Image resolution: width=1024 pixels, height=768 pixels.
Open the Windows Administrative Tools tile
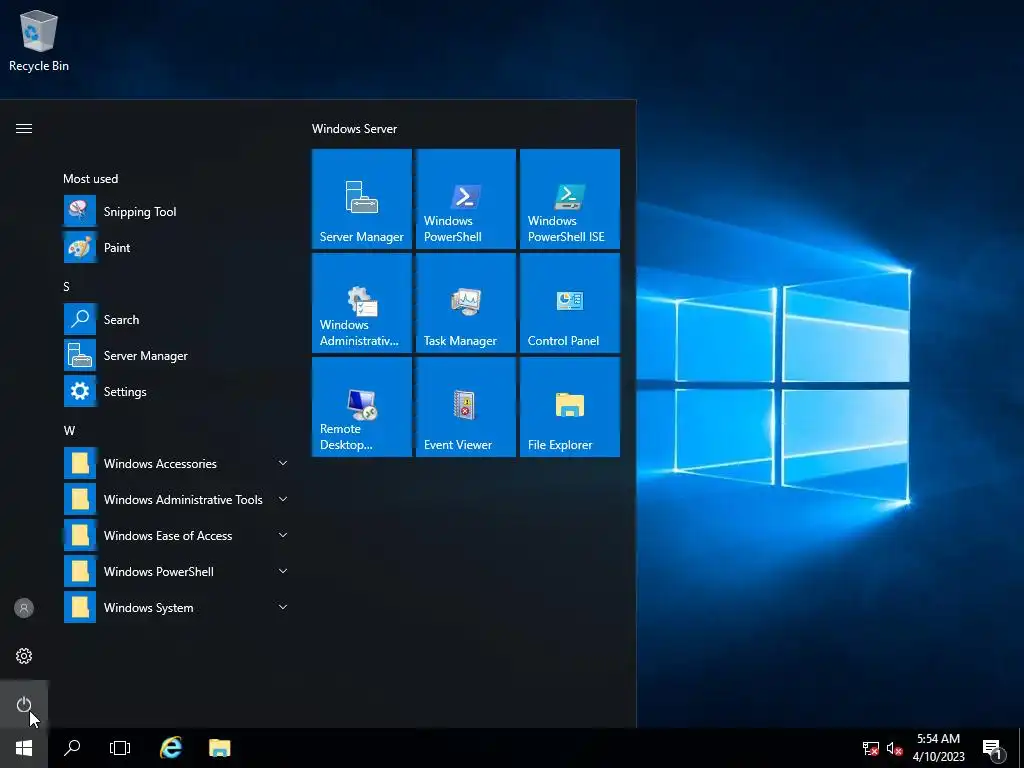[362, 303]
